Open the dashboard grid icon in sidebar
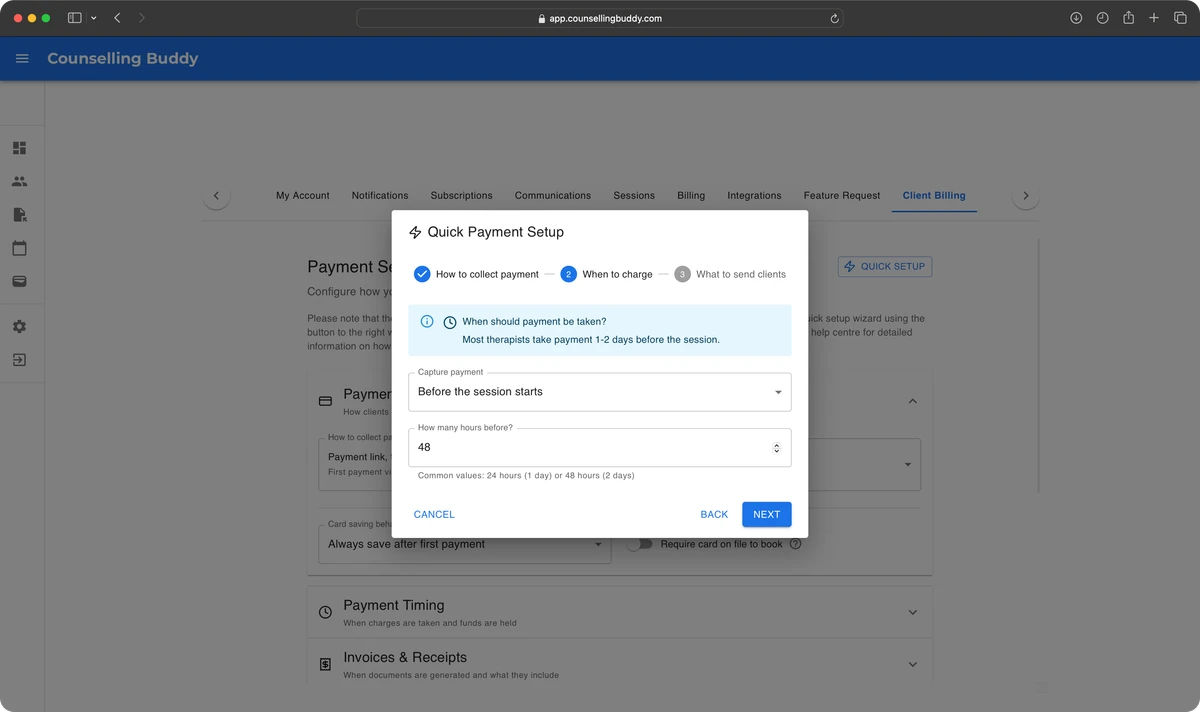Screen dimensions: 1200x712 coord(19,148)
